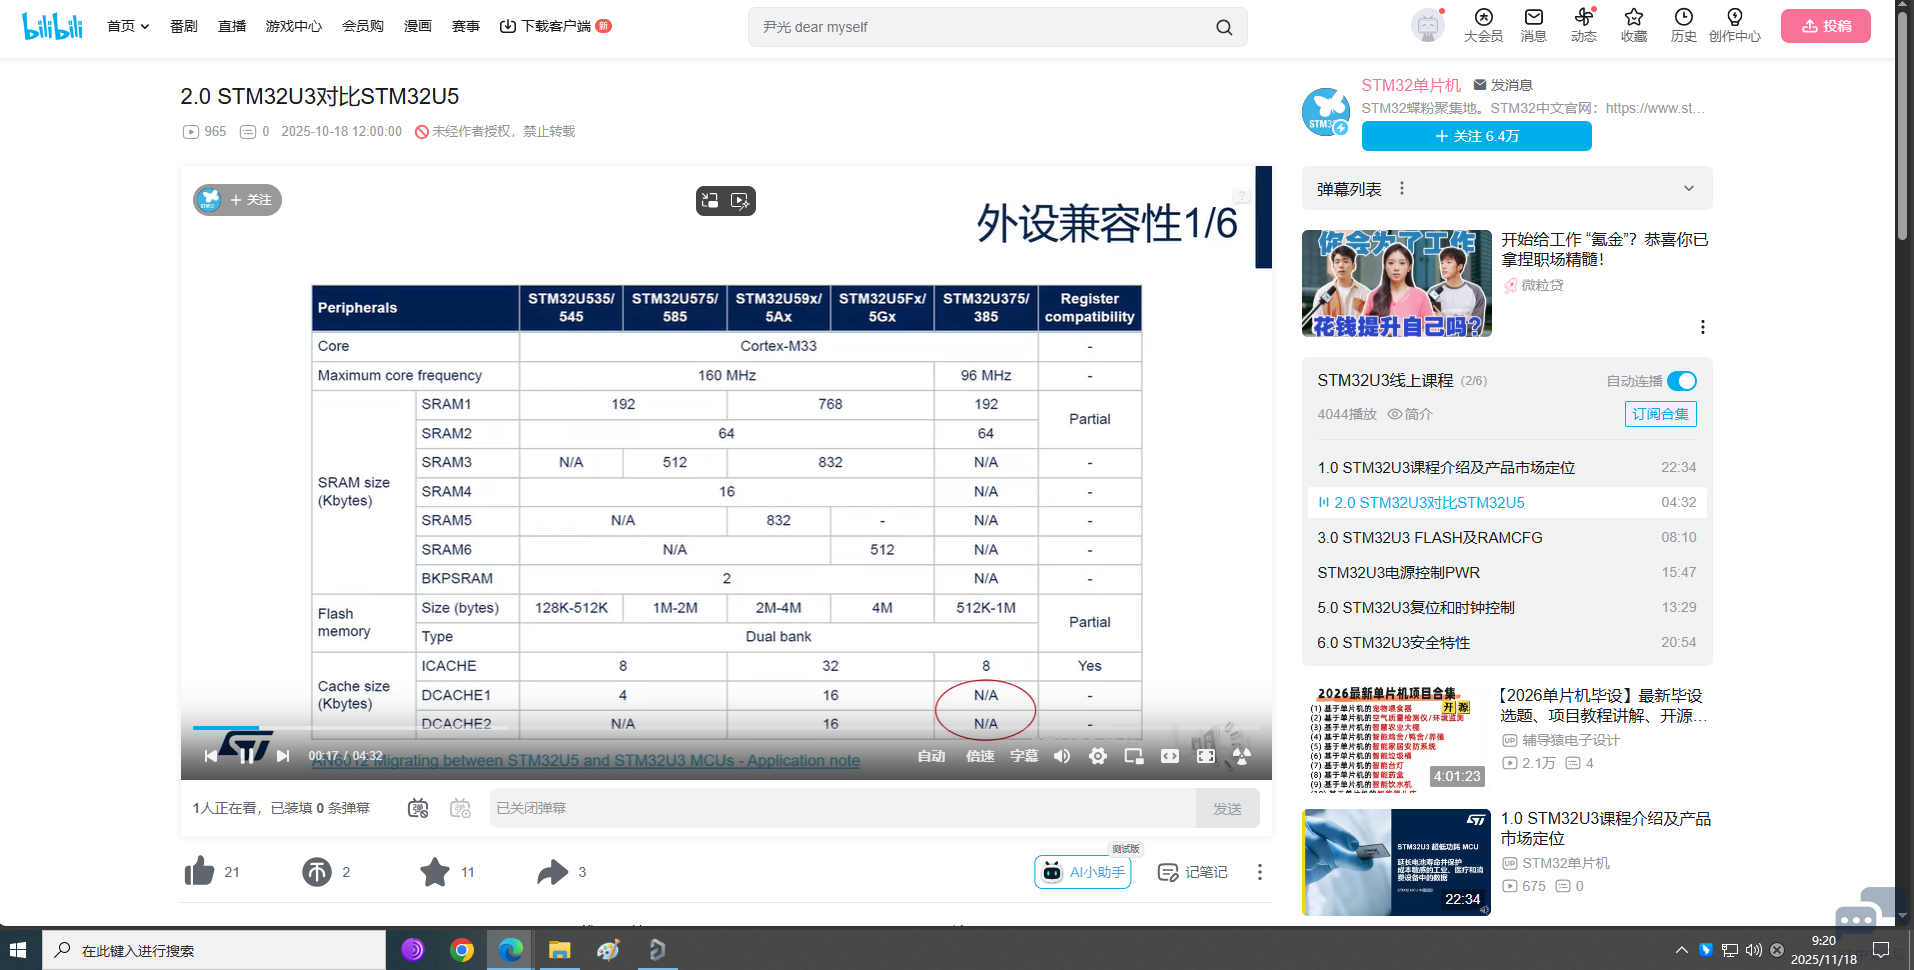
Task: Pause the video playback
Action: [x=246, y=756]
